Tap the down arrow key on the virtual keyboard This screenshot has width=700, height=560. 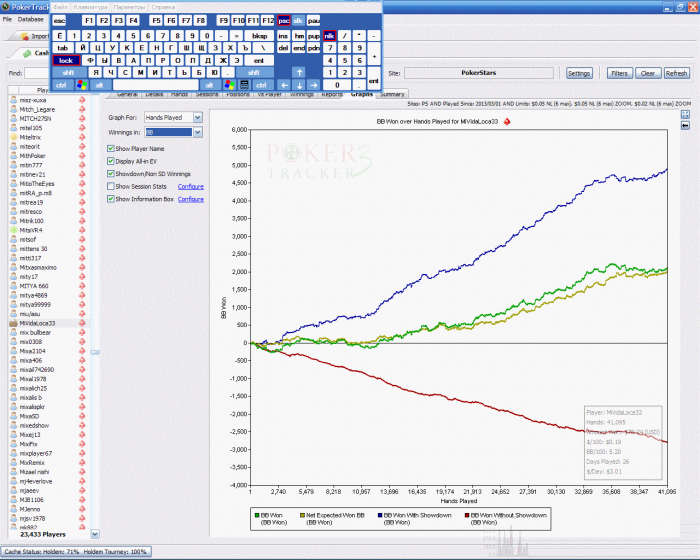[x=299, y=85]
